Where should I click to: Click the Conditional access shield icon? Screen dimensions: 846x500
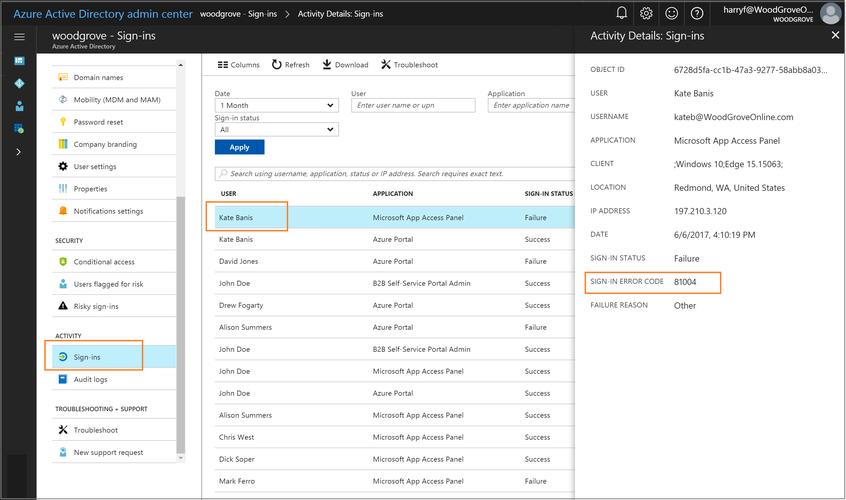click(63, 262)
